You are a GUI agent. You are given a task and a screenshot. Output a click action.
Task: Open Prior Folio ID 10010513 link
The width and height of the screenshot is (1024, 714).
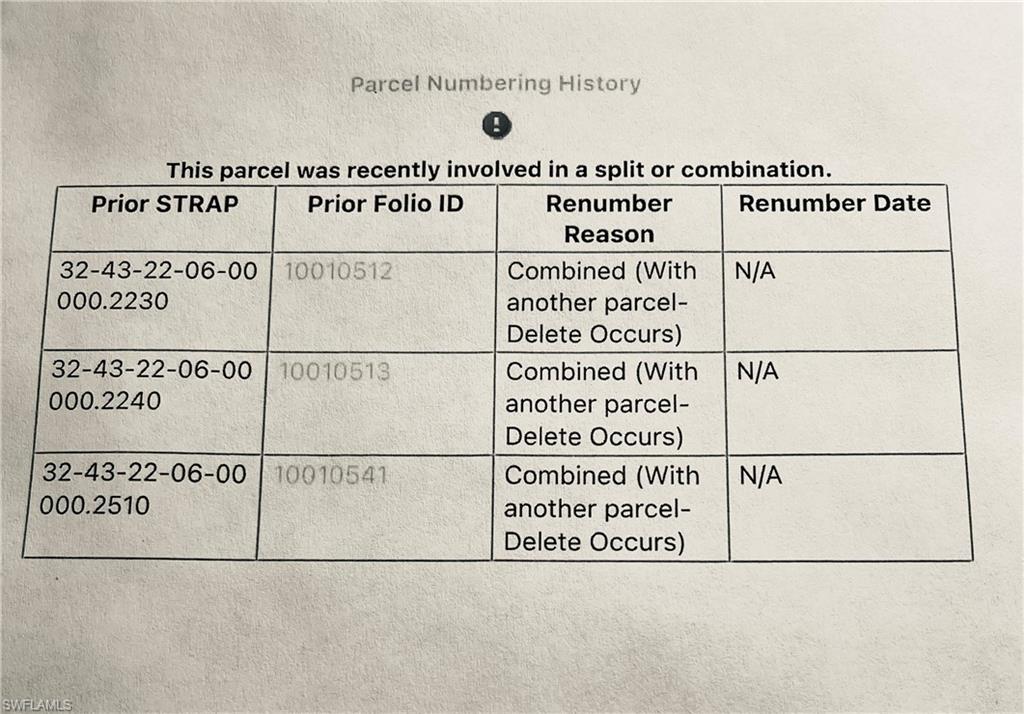coord(334,372)
